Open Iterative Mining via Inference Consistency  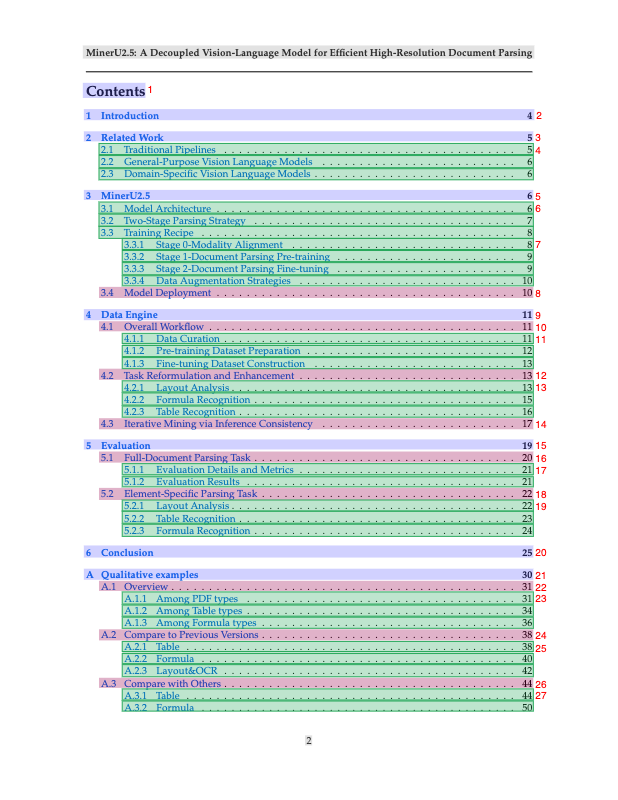pyautogui.click(x=218, y=424)
